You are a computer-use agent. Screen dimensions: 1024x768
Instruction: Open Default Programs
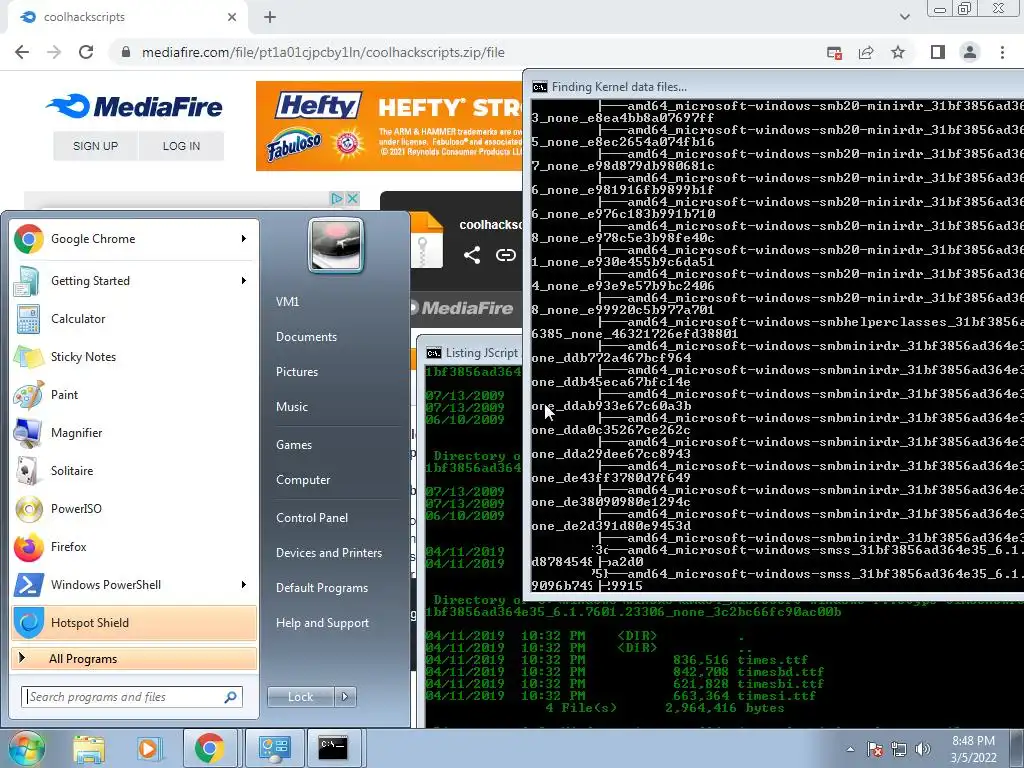click(x=322, y=588)
